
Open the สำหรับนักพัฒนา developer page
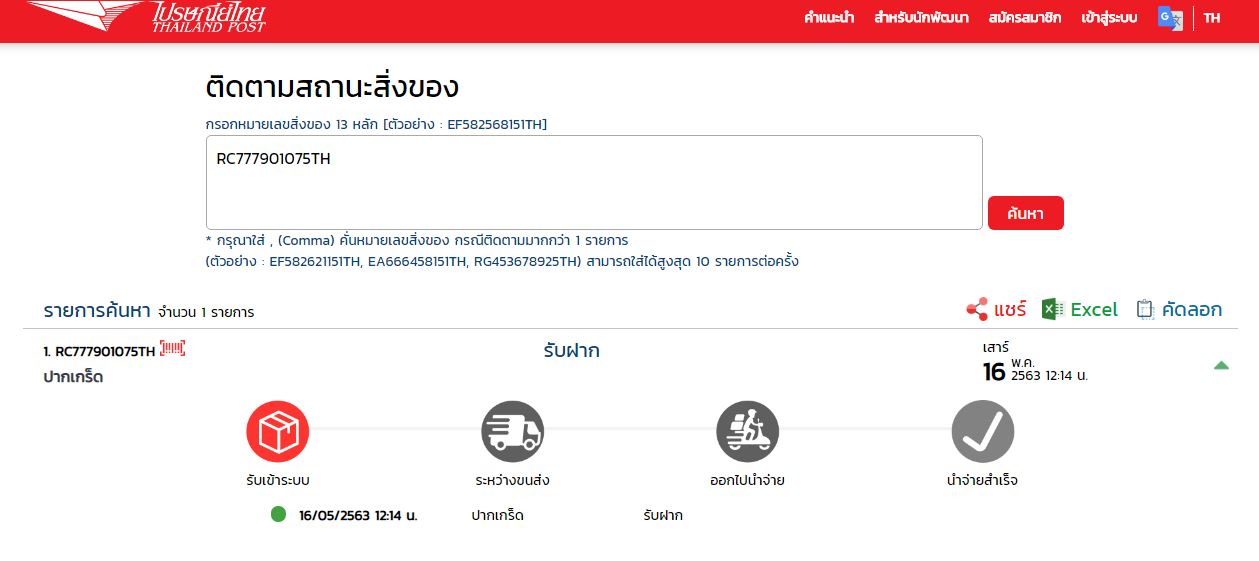click(x=921, y=18)
